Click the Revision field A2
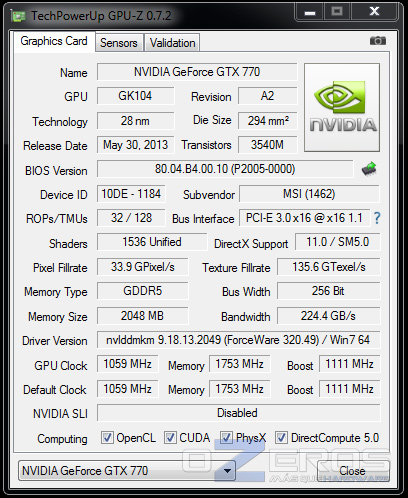This screenshot has height=498, width=408. [267, 96]
